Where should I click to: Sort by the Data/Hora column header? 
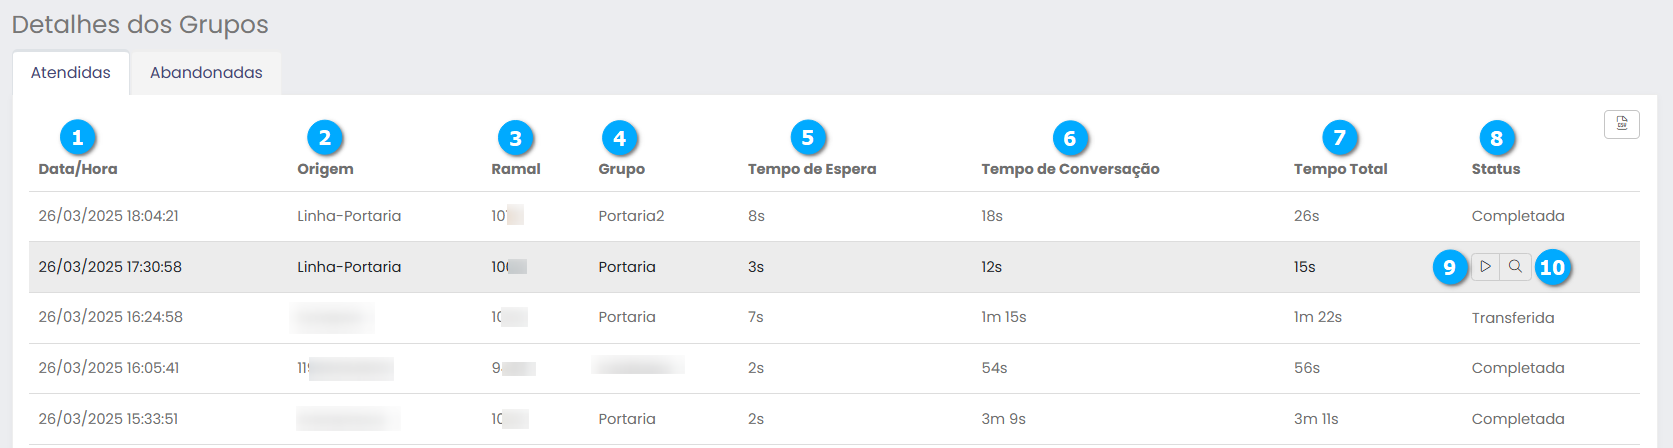(78, 169)
